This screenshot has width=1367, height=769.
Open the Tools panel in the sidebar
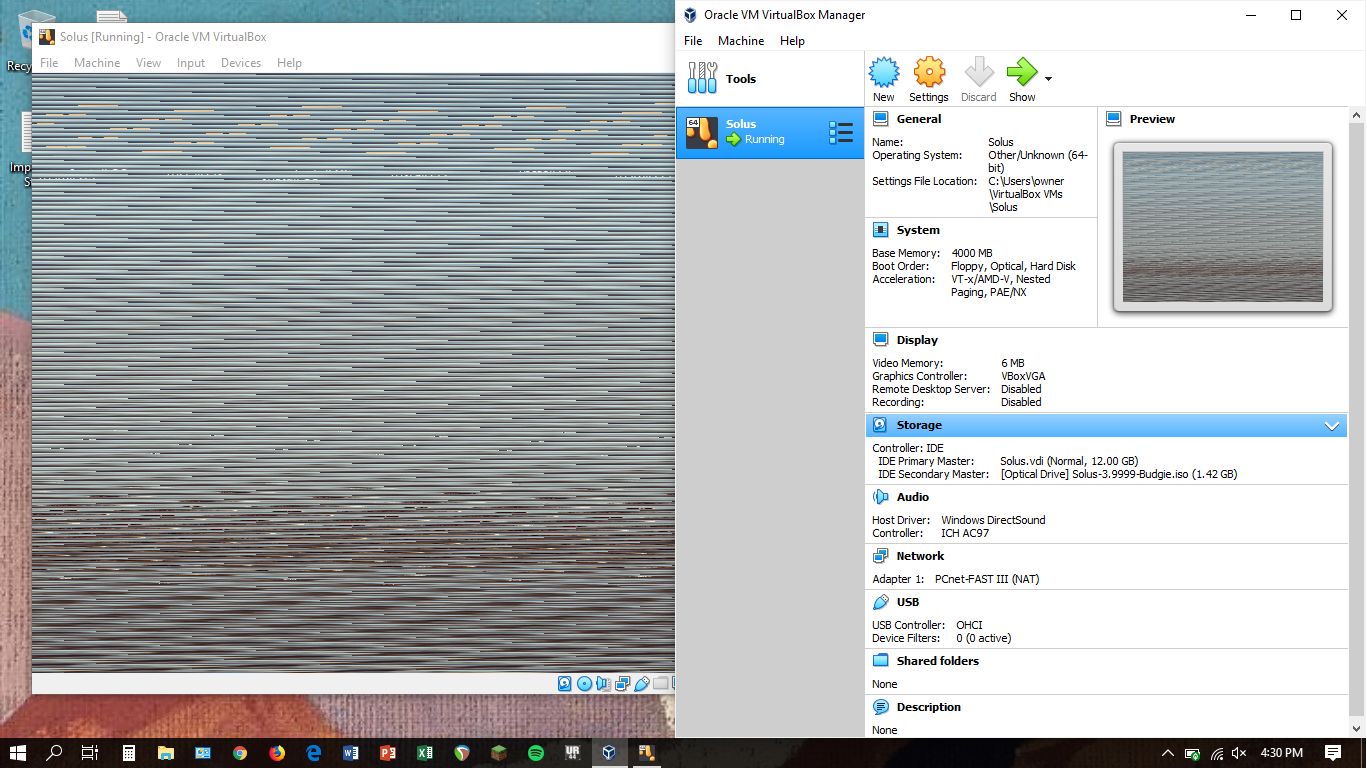[x=740, y=78]
